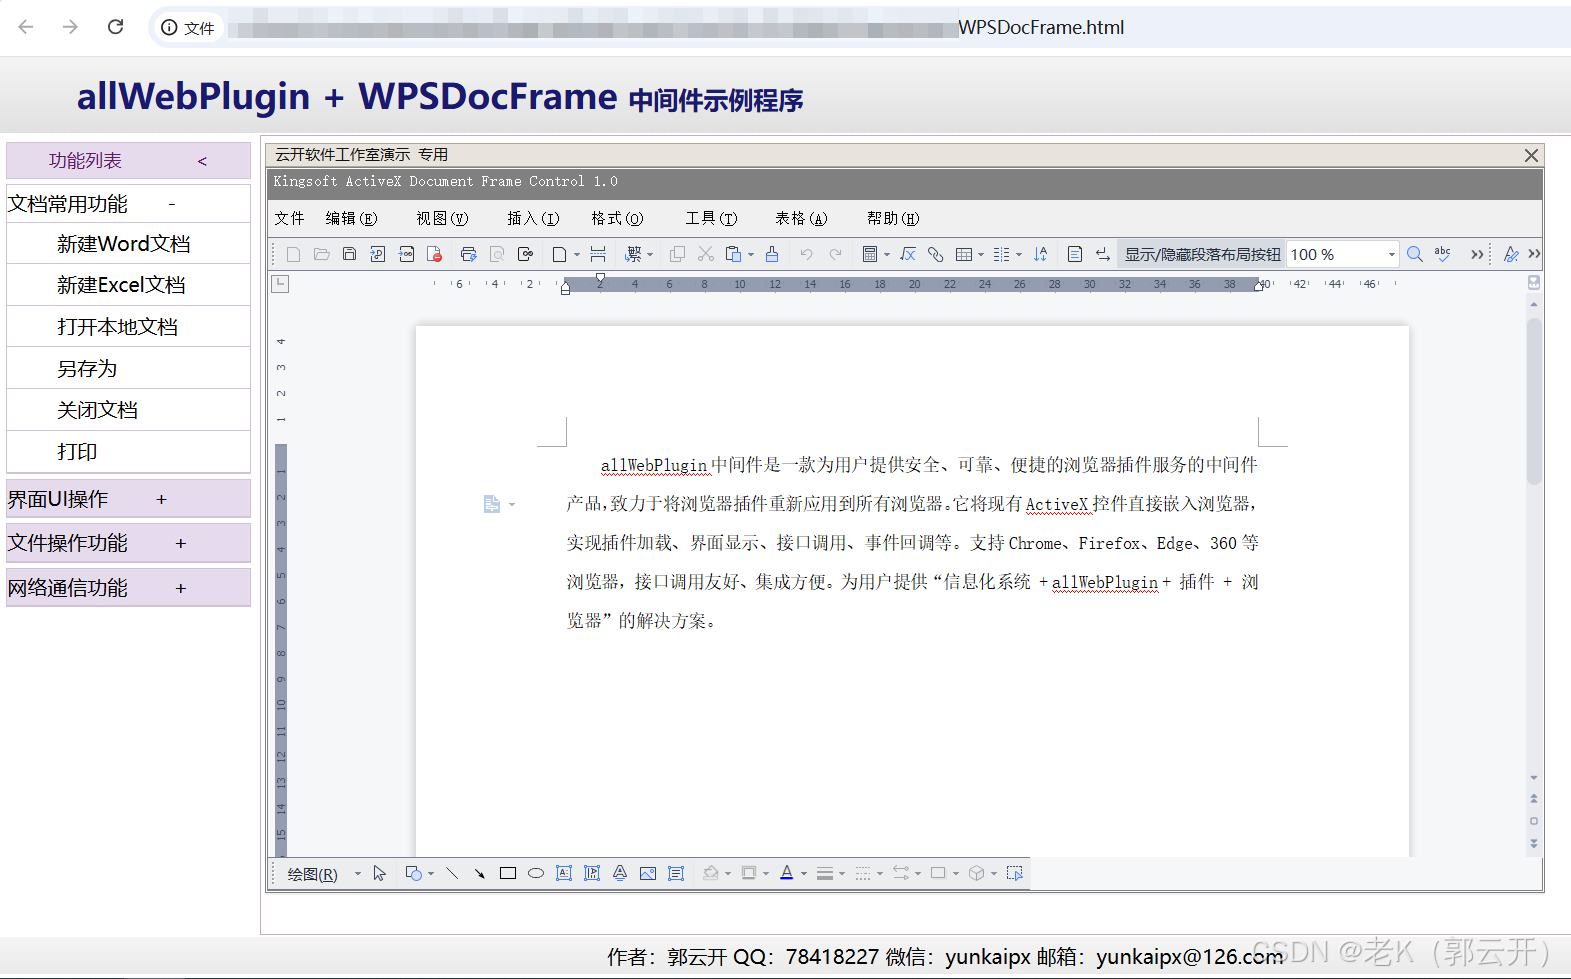Click the Save disk icon in toolbar
This screenshot has width=1571, height=979.
click(349, 254)
